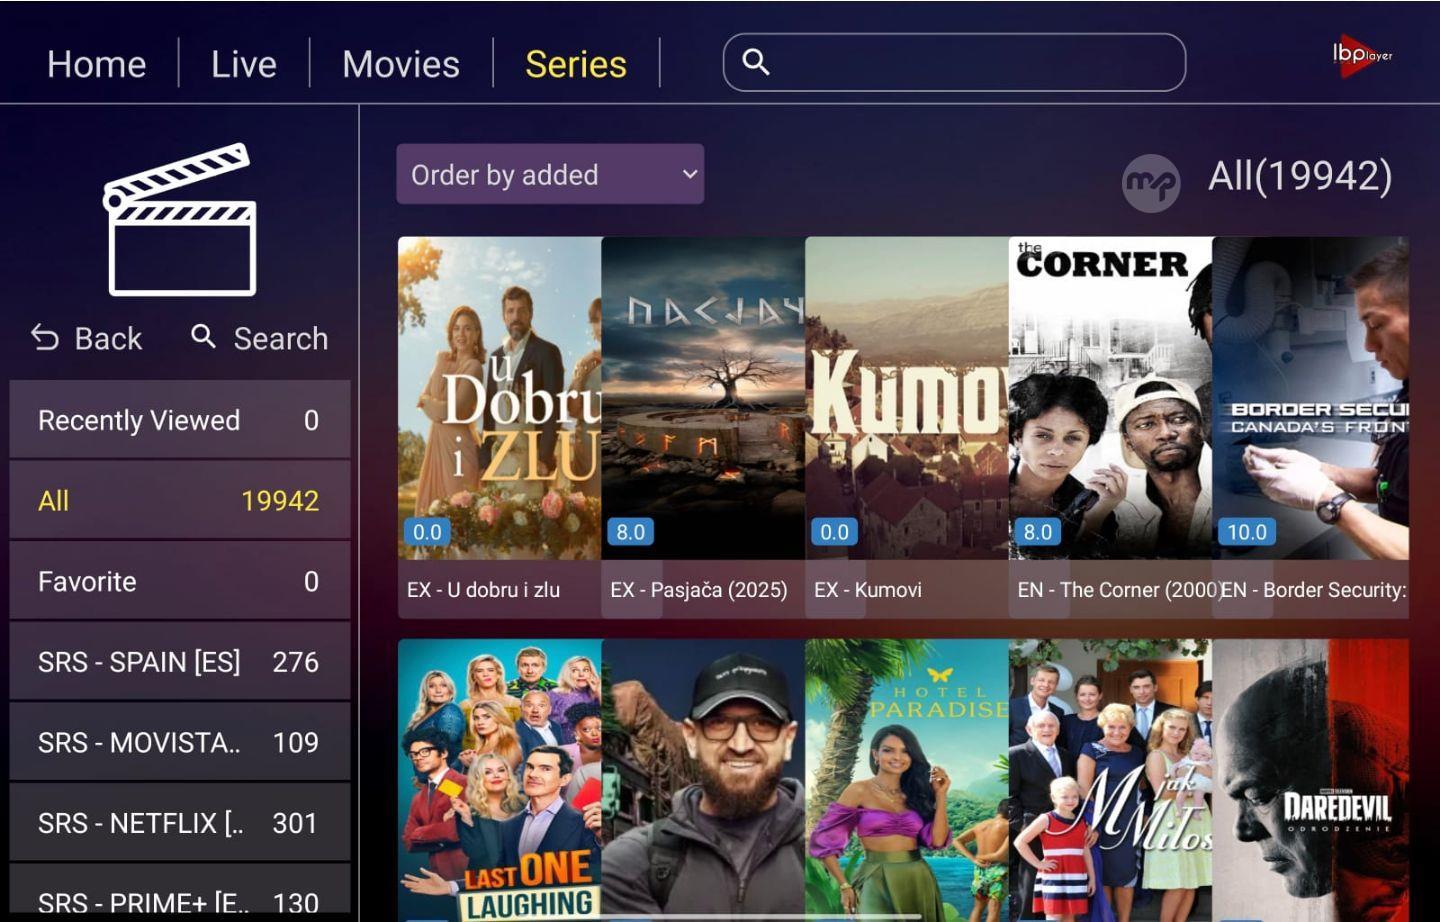Click into the top search field

pyautogui.click(x=954, y=62)
